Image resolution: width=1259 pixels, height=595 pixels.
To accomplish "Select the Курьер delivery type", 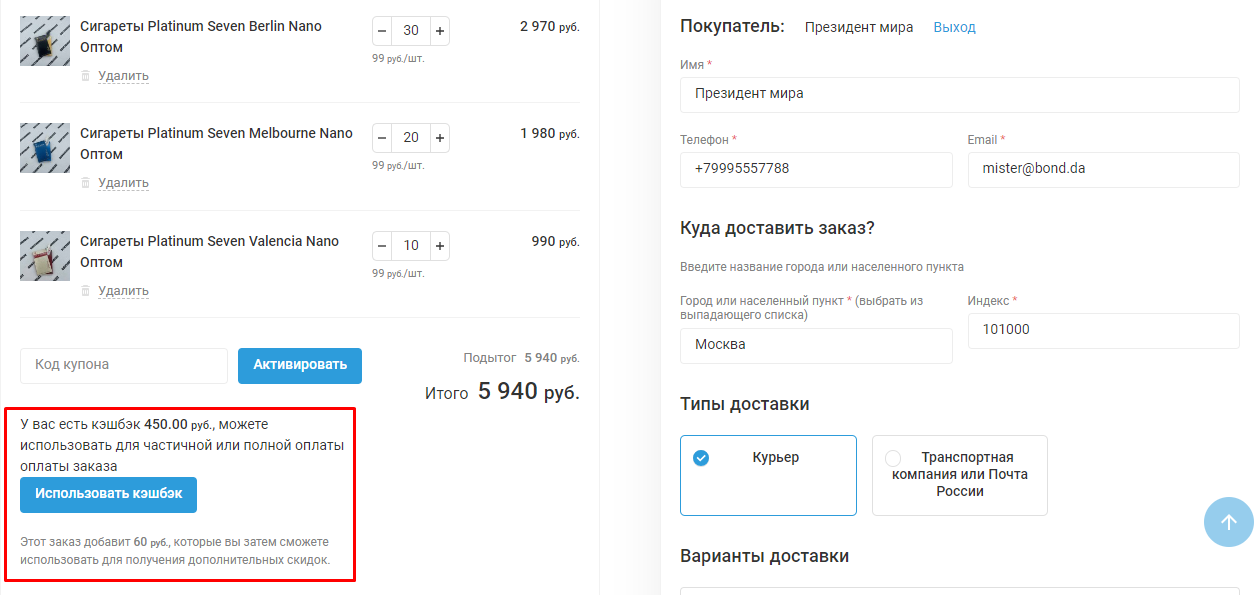I will [x=768, y=475].
